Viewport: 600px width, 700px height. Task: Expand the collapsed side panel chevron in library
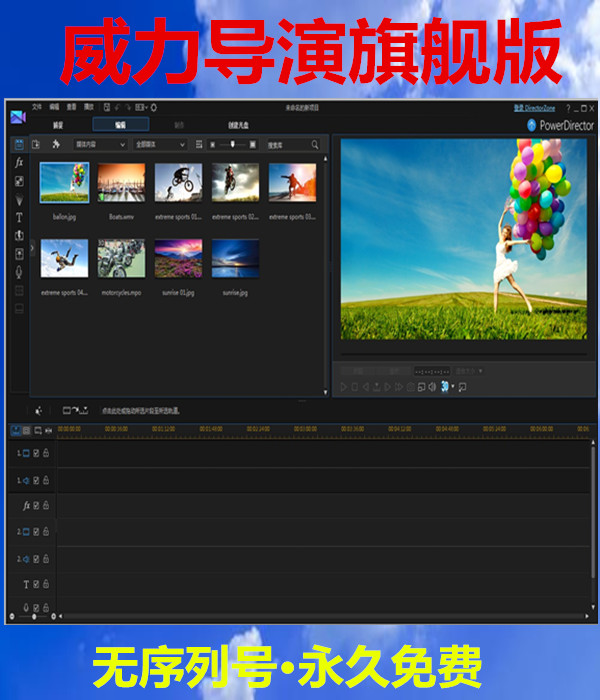[x=32, y=248]
